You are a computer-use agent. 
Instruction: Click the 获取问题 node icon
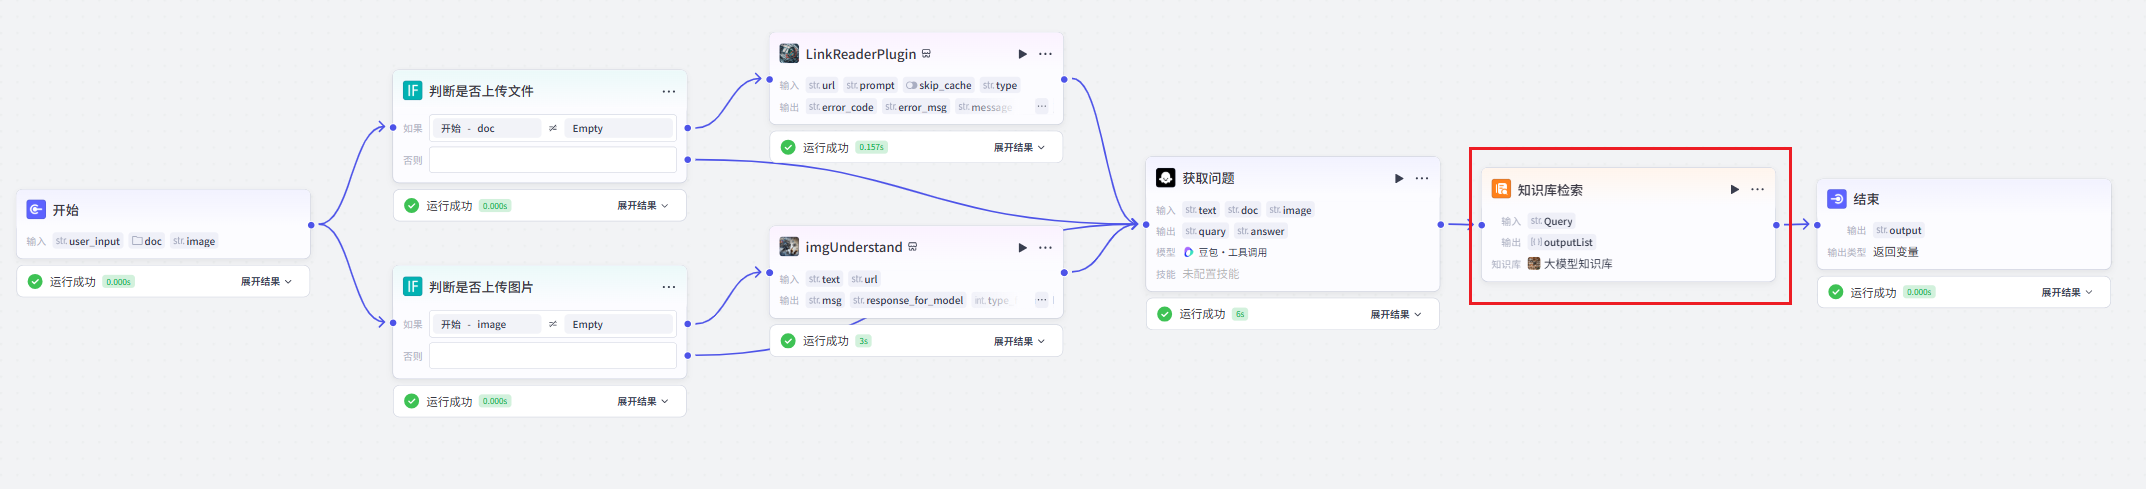[1165, 178]
